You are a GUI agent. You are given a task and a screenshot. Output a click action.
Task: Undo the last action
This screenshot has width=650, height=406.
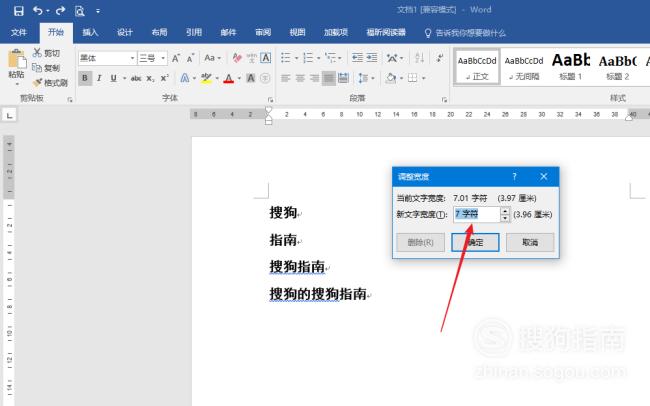pyautogui.click(x=37, y=11)
